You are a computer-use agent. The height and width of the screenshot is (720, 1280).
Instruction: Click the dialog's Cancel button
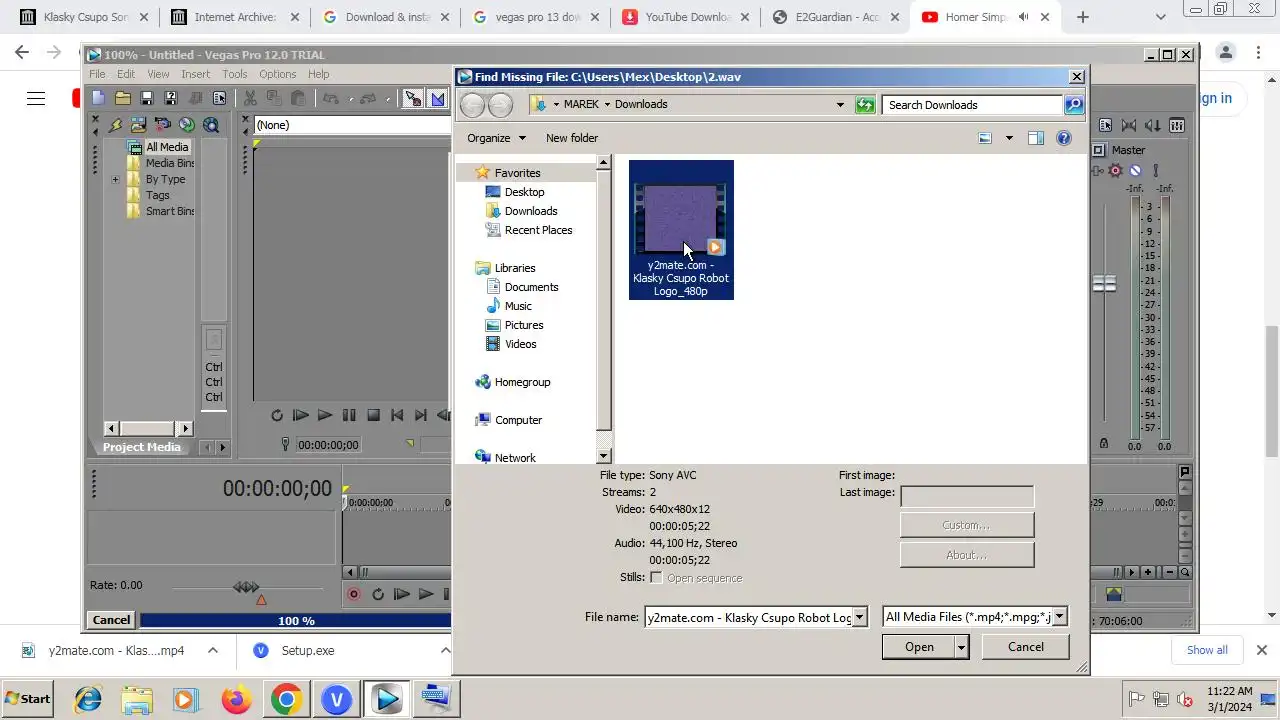click(x=1026, y=647)
